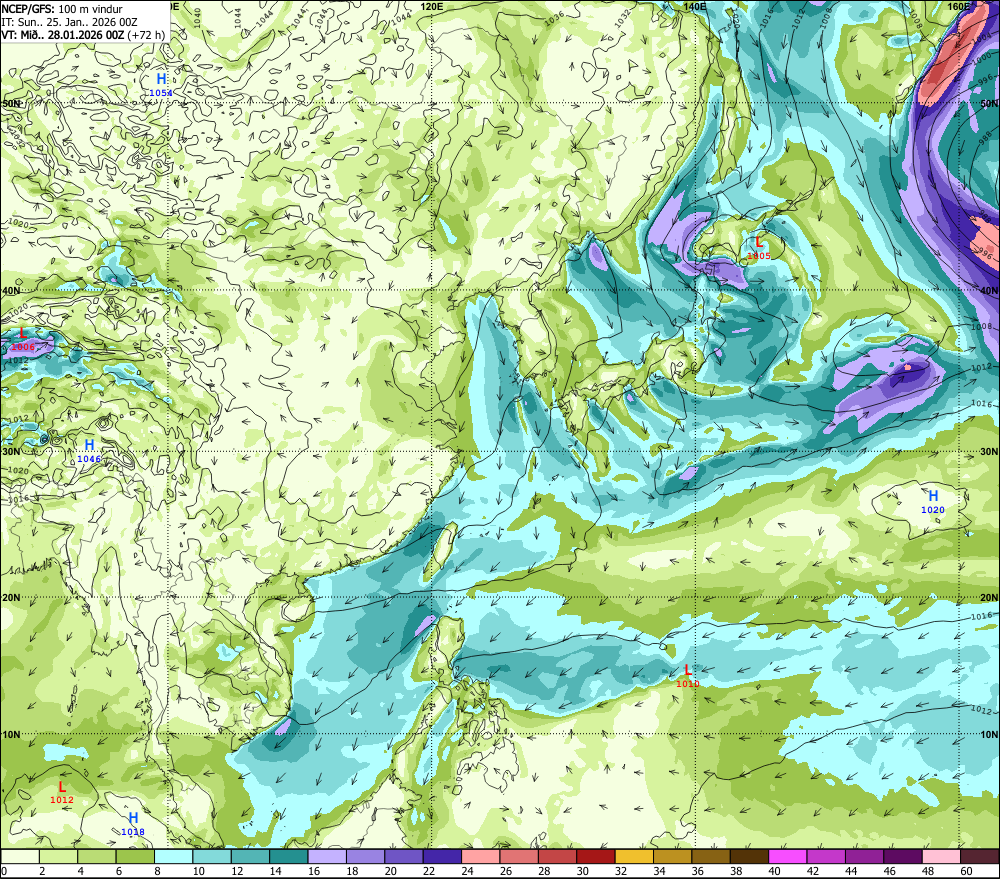This screenshot has width=1000, height=879.
Task: Pick the light green 2–4 legend swatch
Action: (x=59, y=856)
